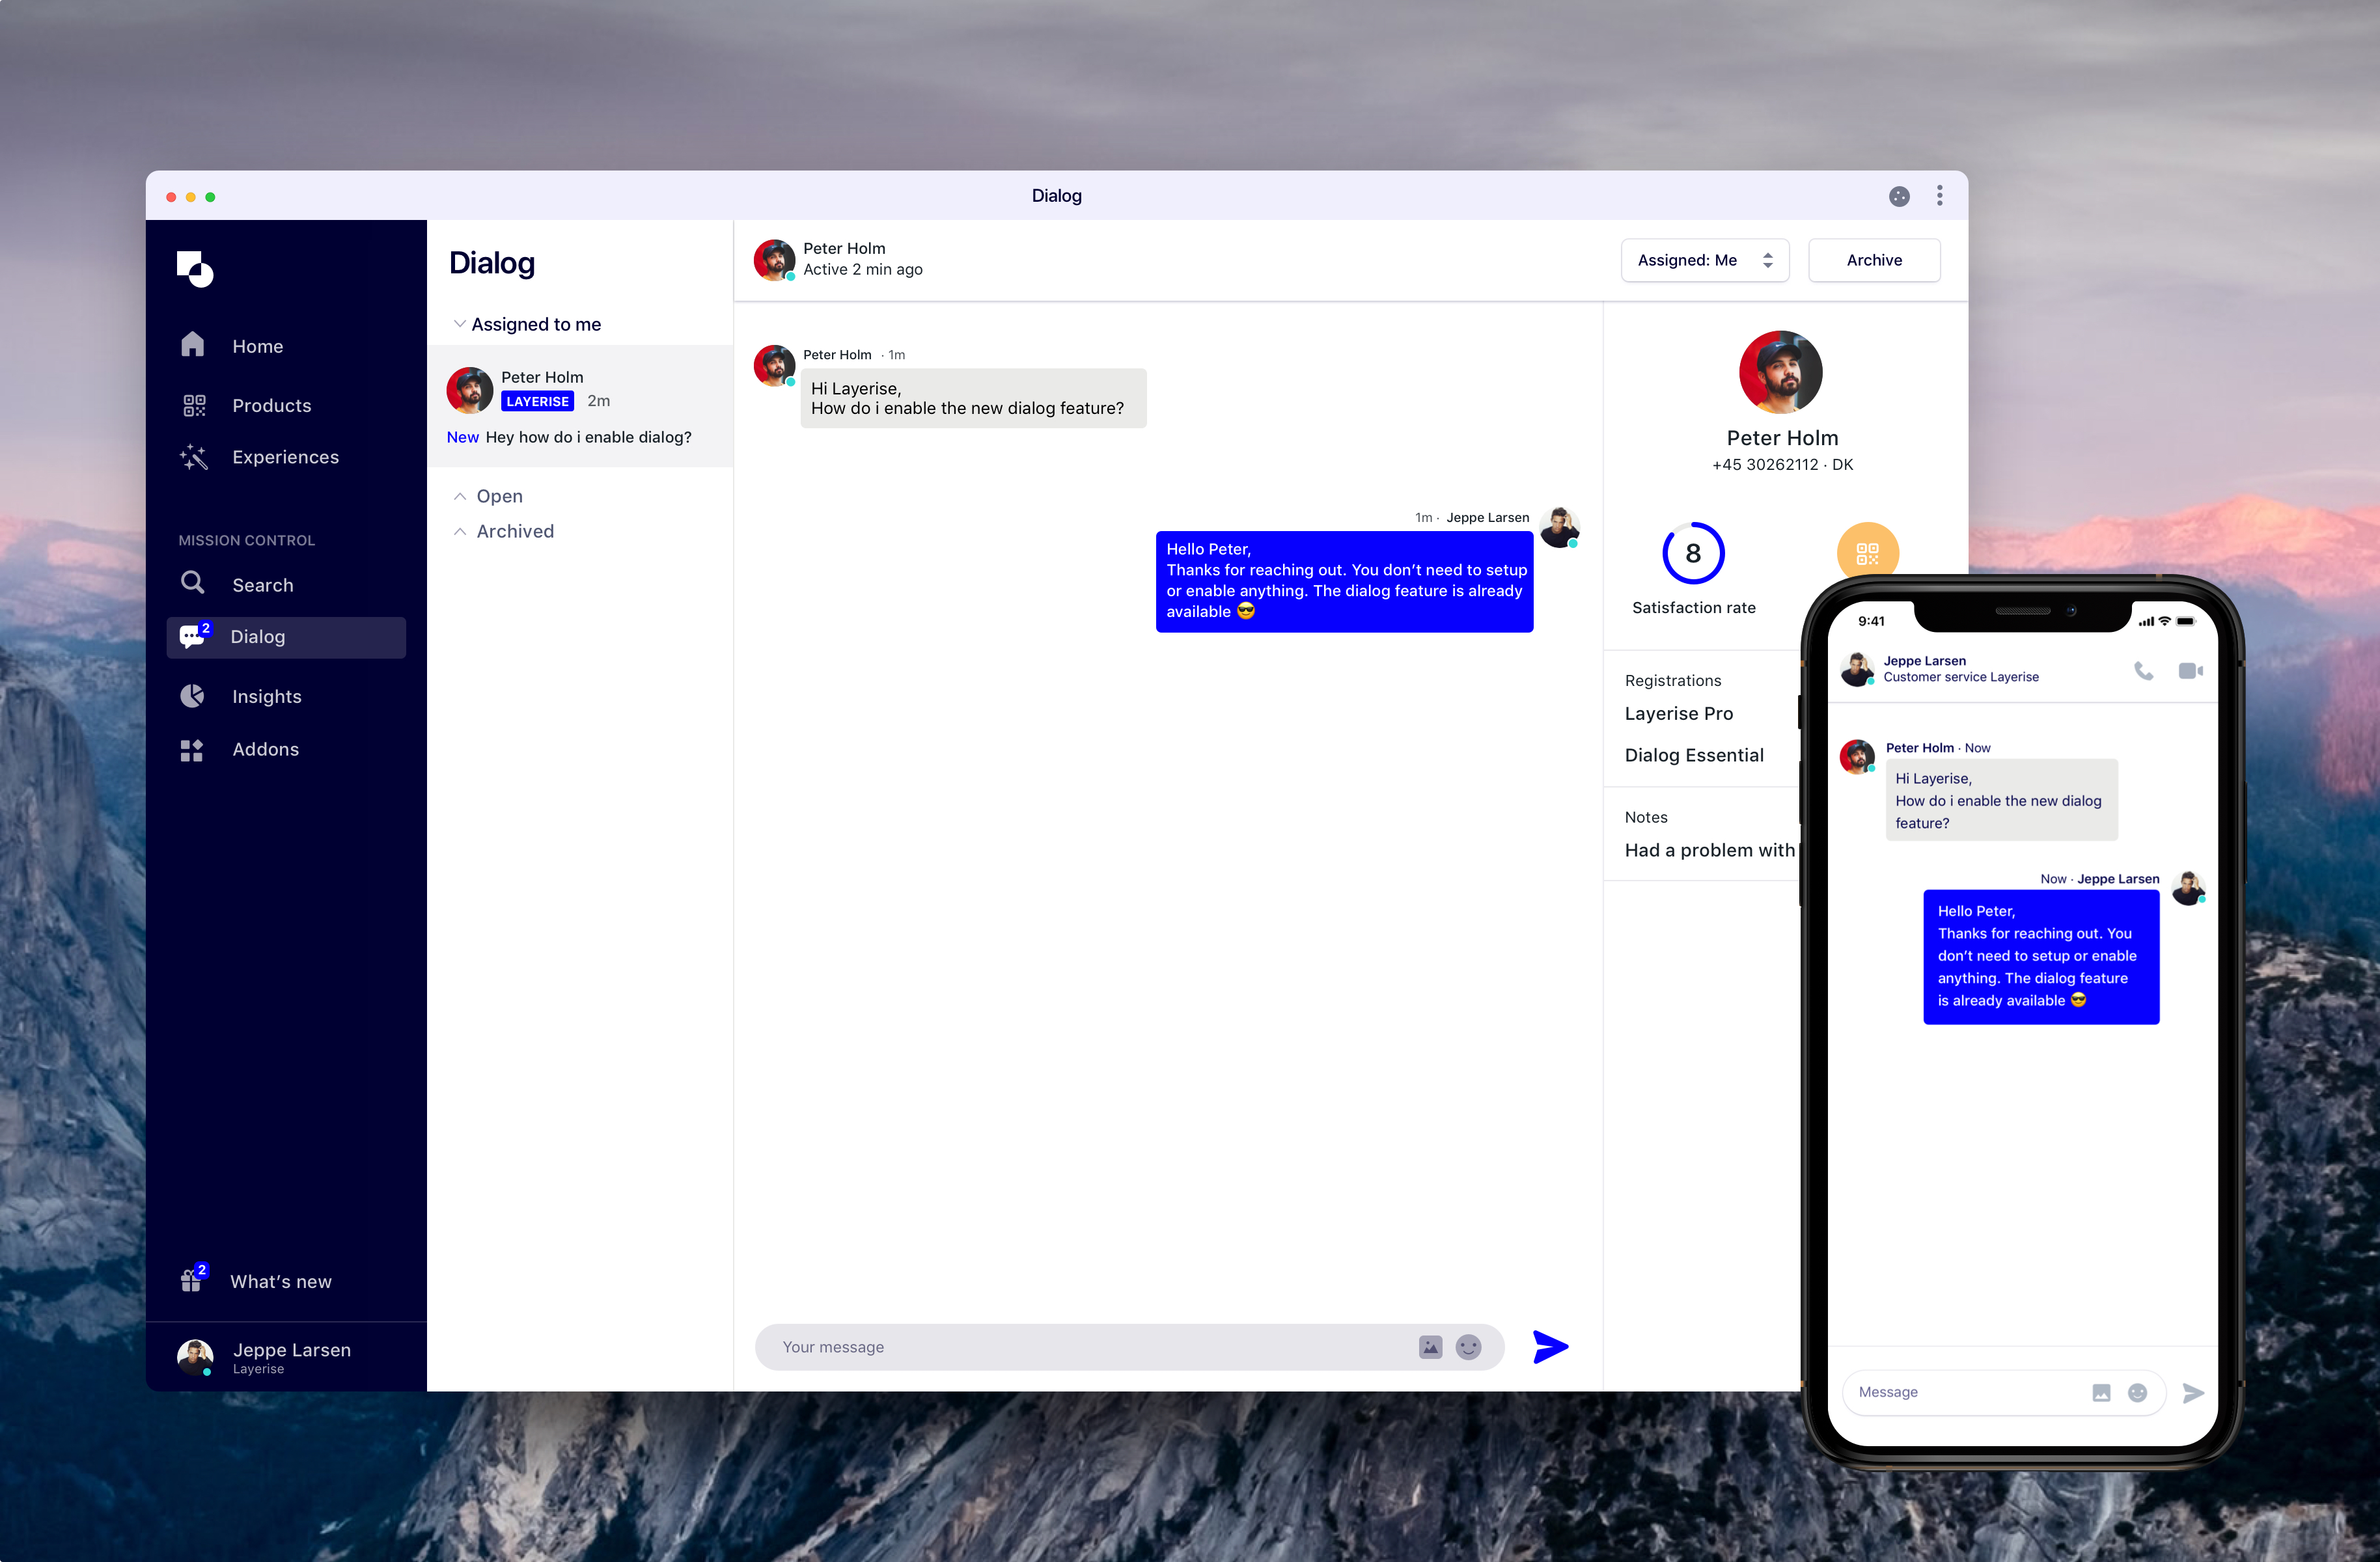
Task: Open the Assigned: Me dropdown
Action: coord(1704,260)
